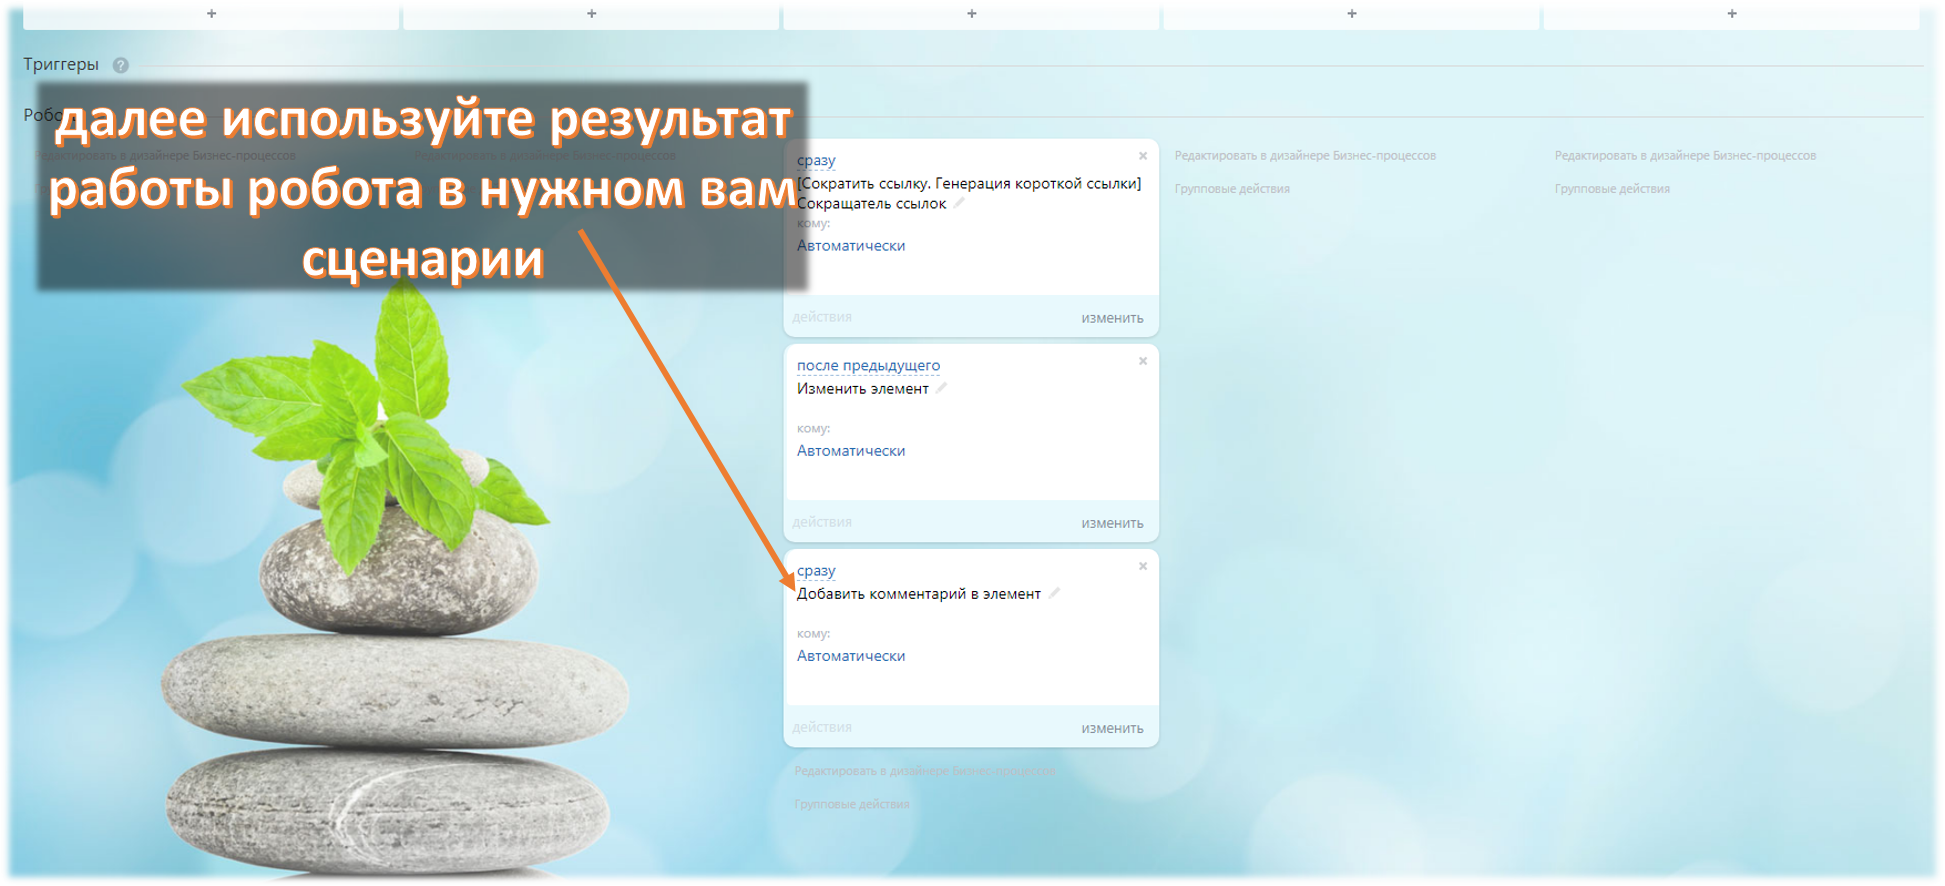
Task: Click Групповые действия in the rightmost column
Action: point(1612,189)
